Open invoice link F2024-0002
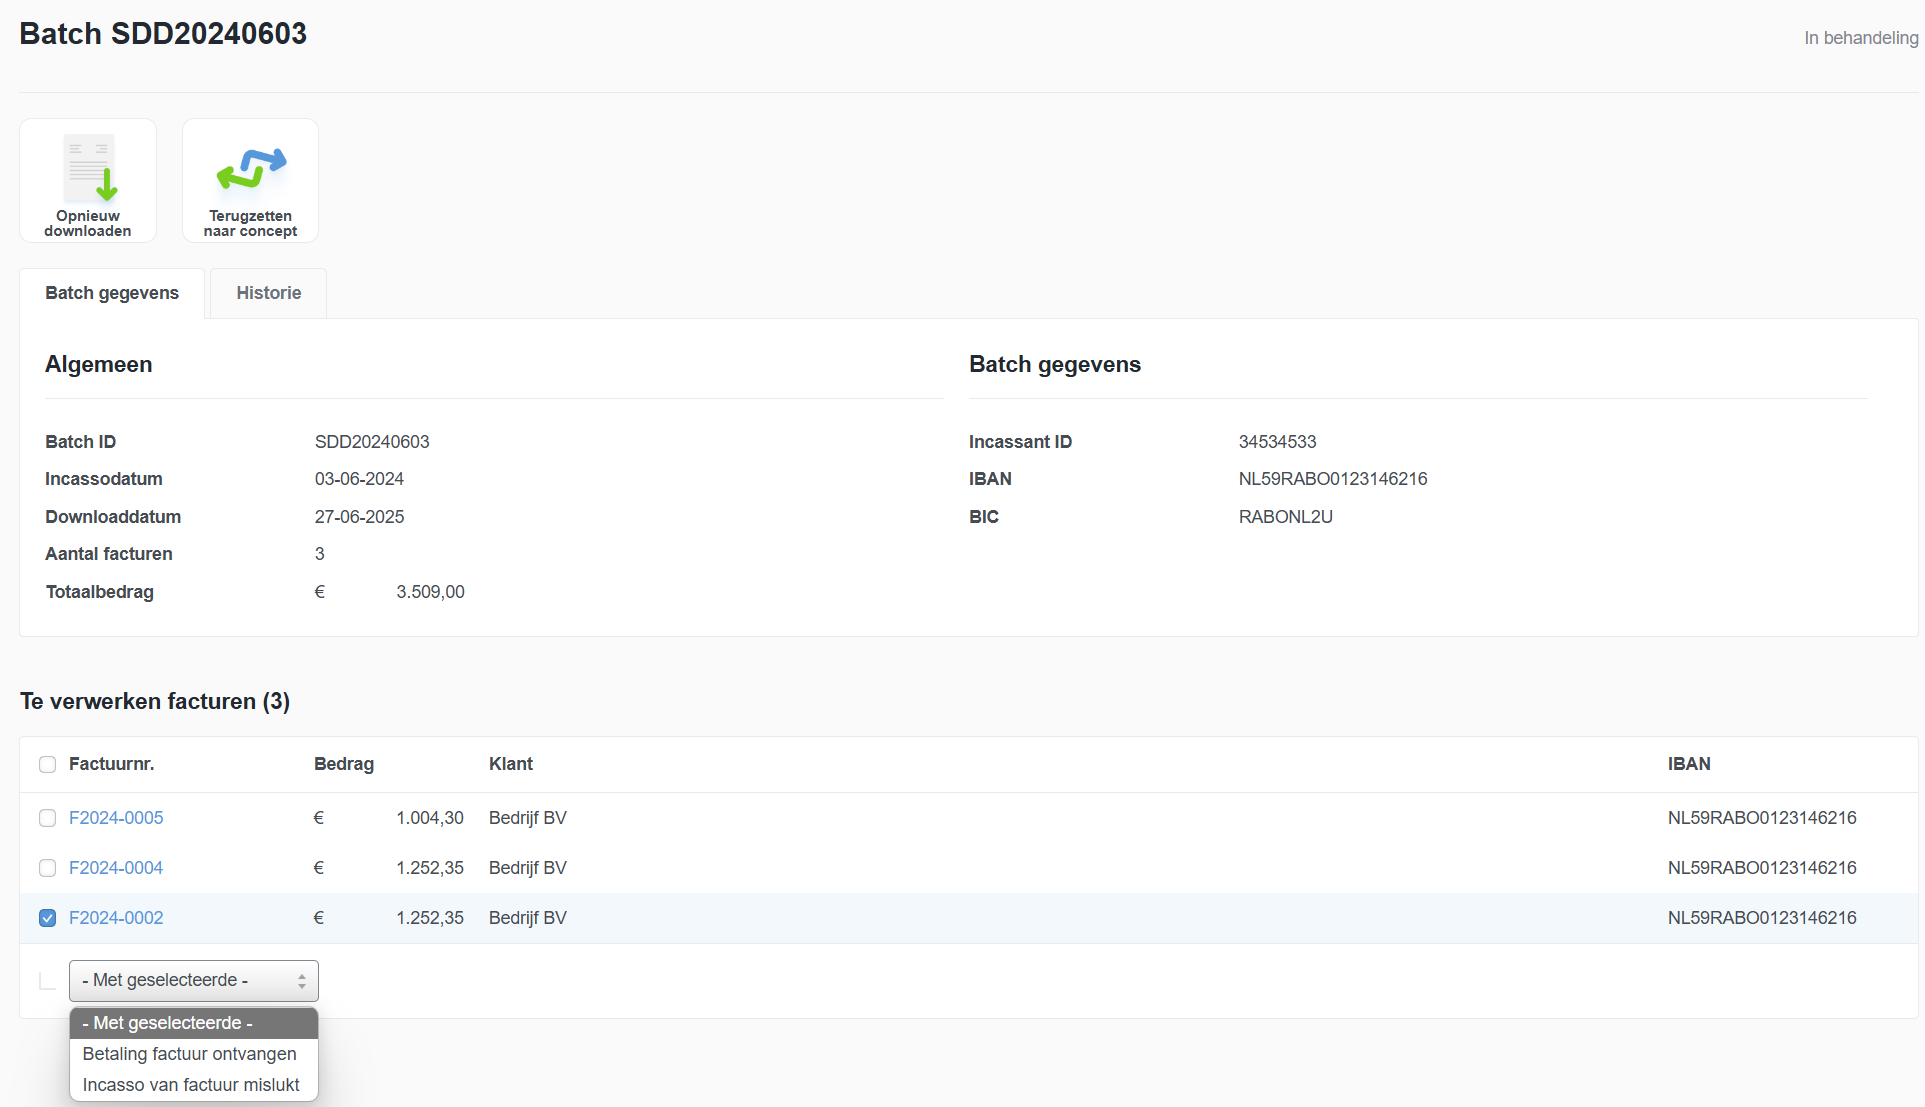 coord(116,918)
